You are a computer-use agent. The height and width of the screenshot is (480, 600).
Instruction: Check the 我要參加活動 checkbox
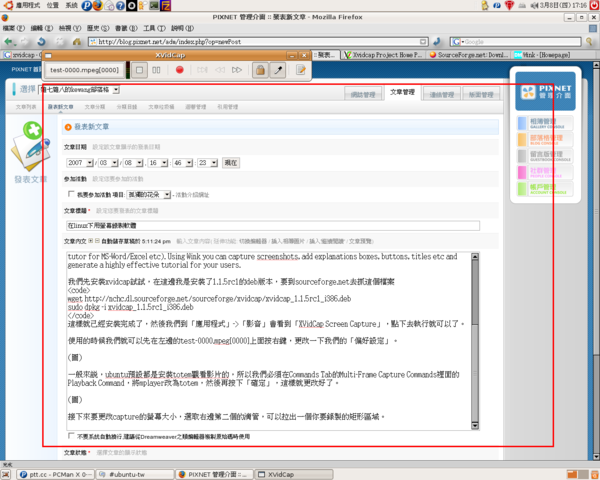(71, 194)
